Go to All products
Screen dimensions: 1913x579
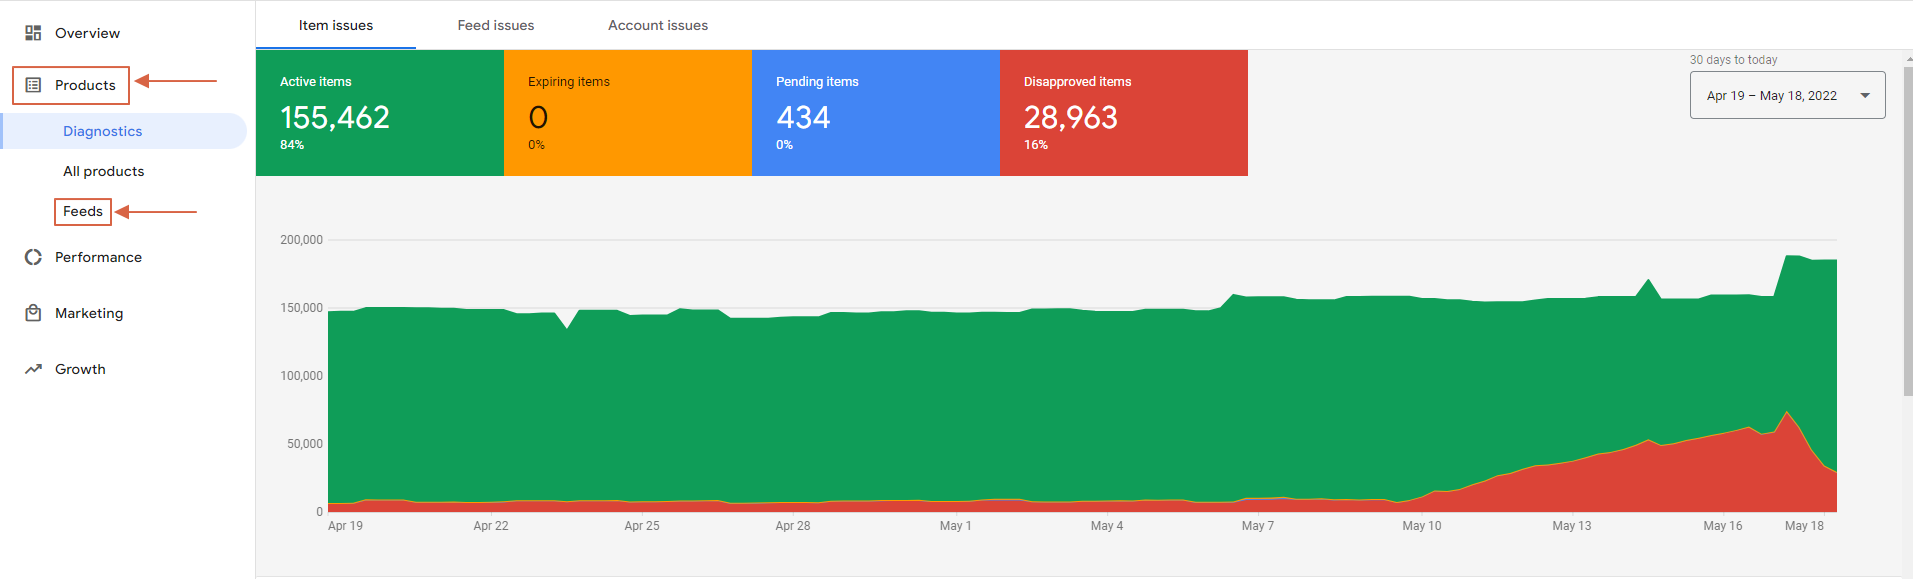tap(103, 171)
